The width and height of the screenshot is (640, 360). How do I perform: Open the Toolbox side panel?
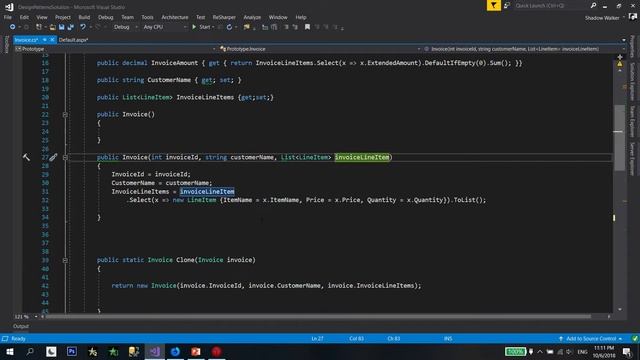[x=6, y=44]
